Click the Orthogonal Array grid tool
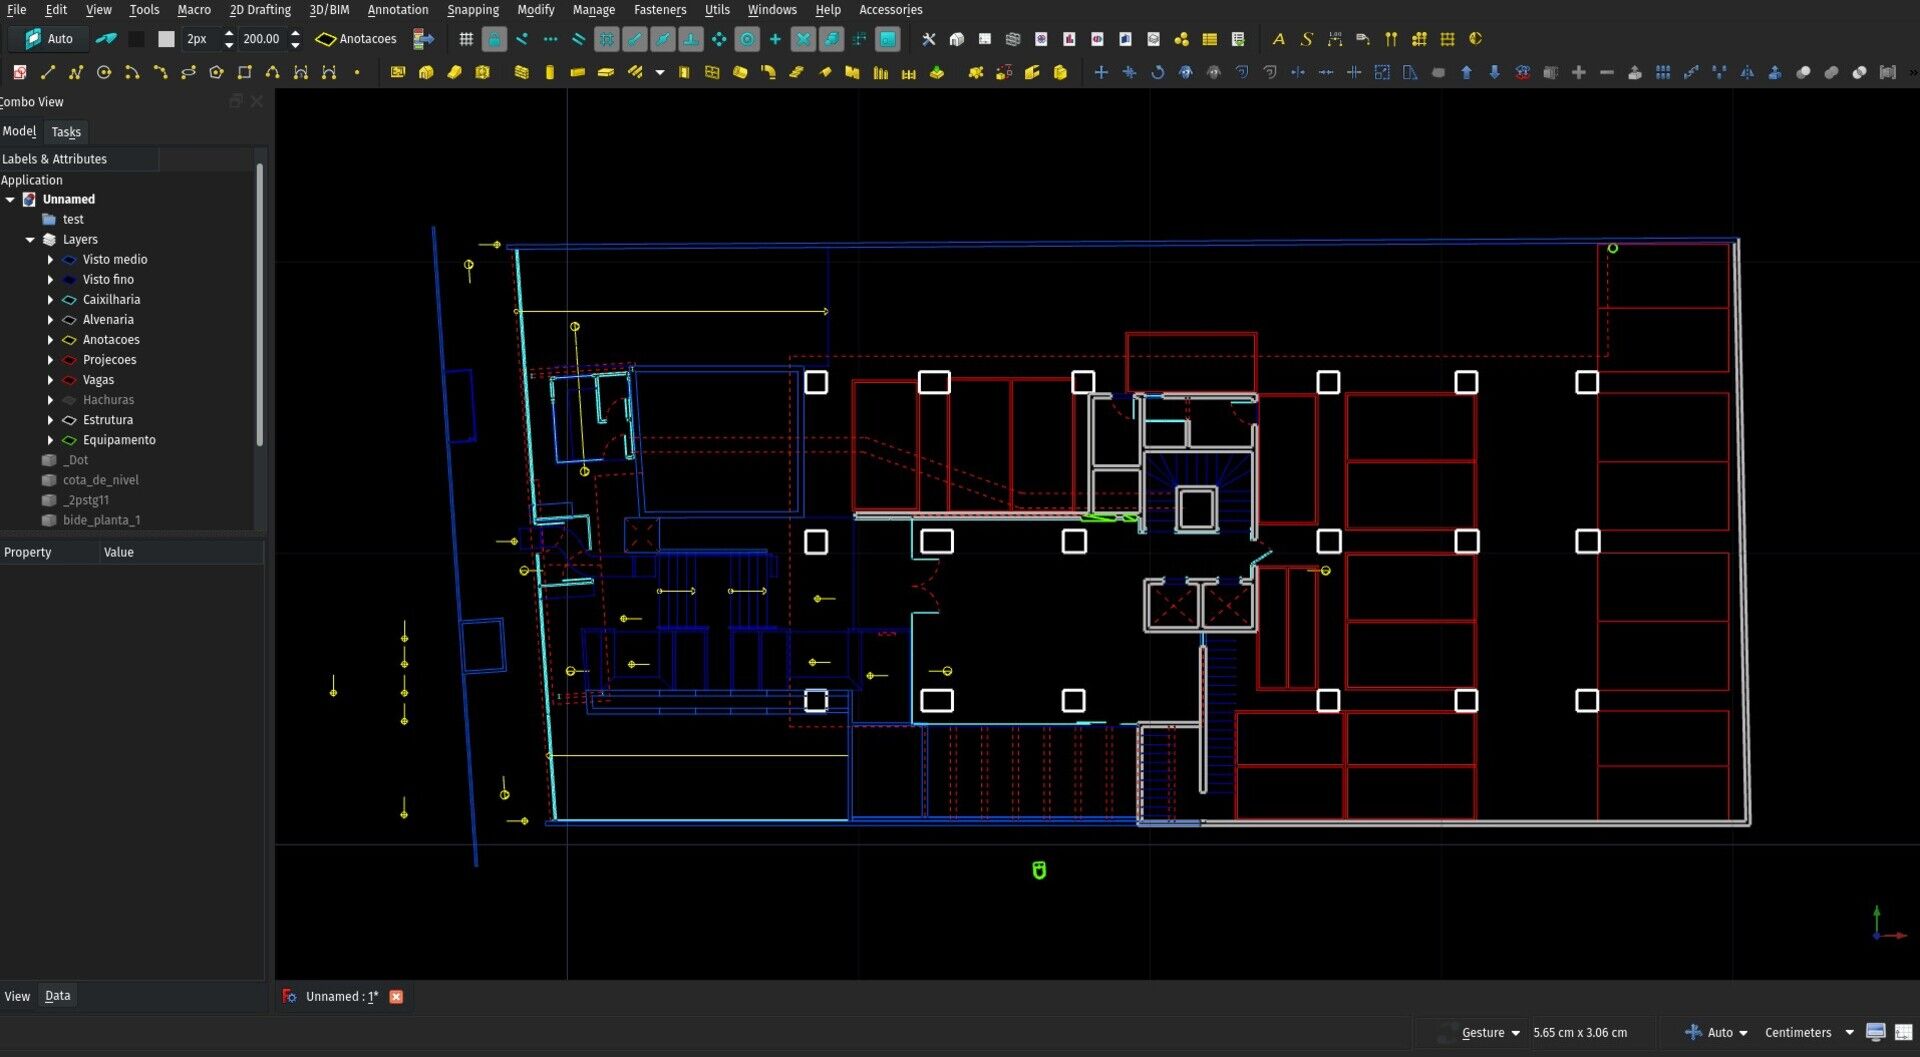 [x=1663, y=72]
